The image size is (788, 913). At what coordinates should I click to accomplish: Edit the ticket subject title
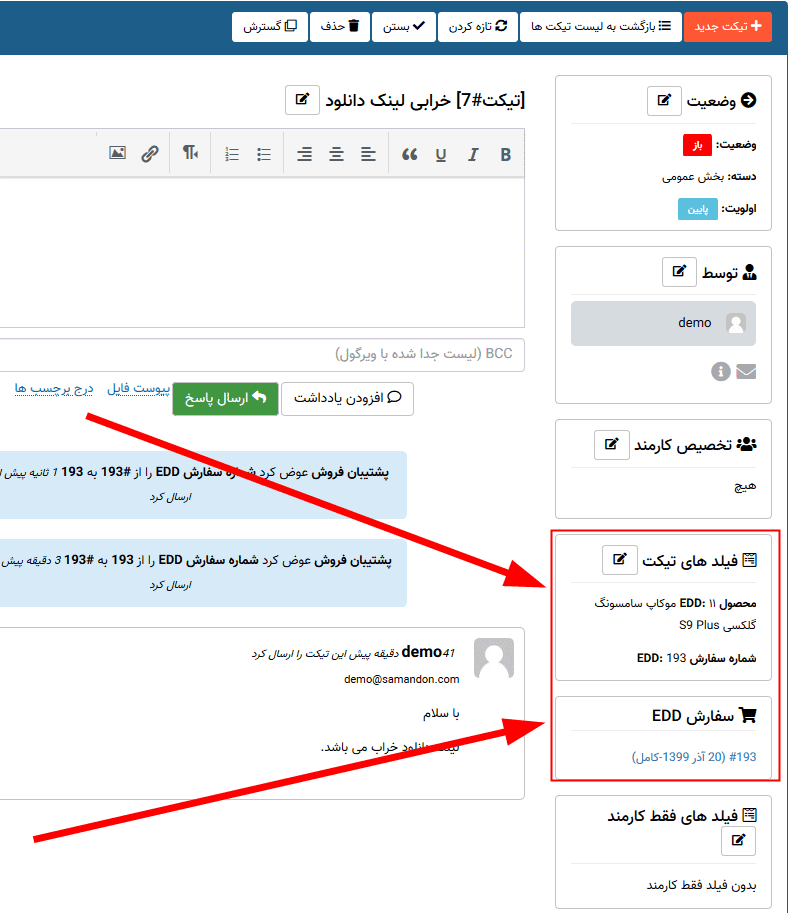click(x=302, y=100)
